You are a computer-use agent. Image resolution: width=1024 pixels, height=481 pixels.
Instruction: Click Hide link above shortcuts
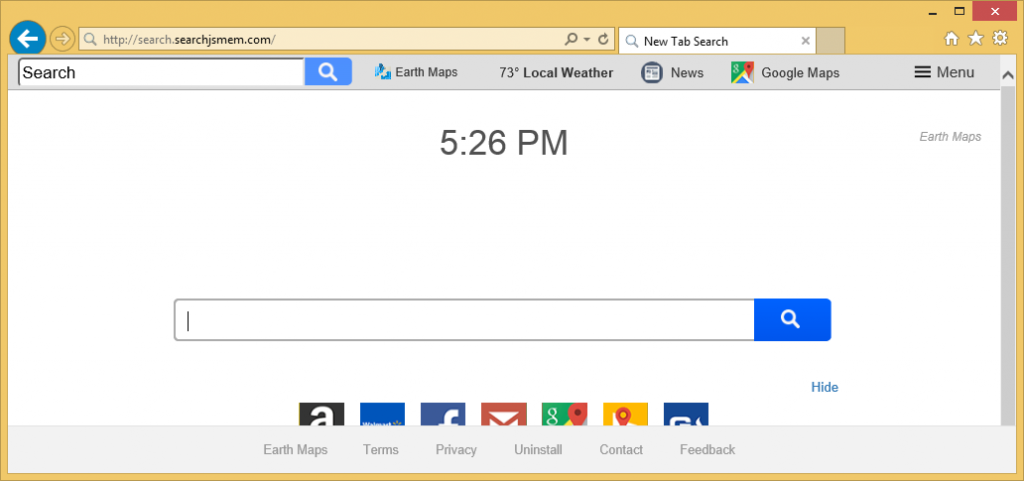pos(825,387)
